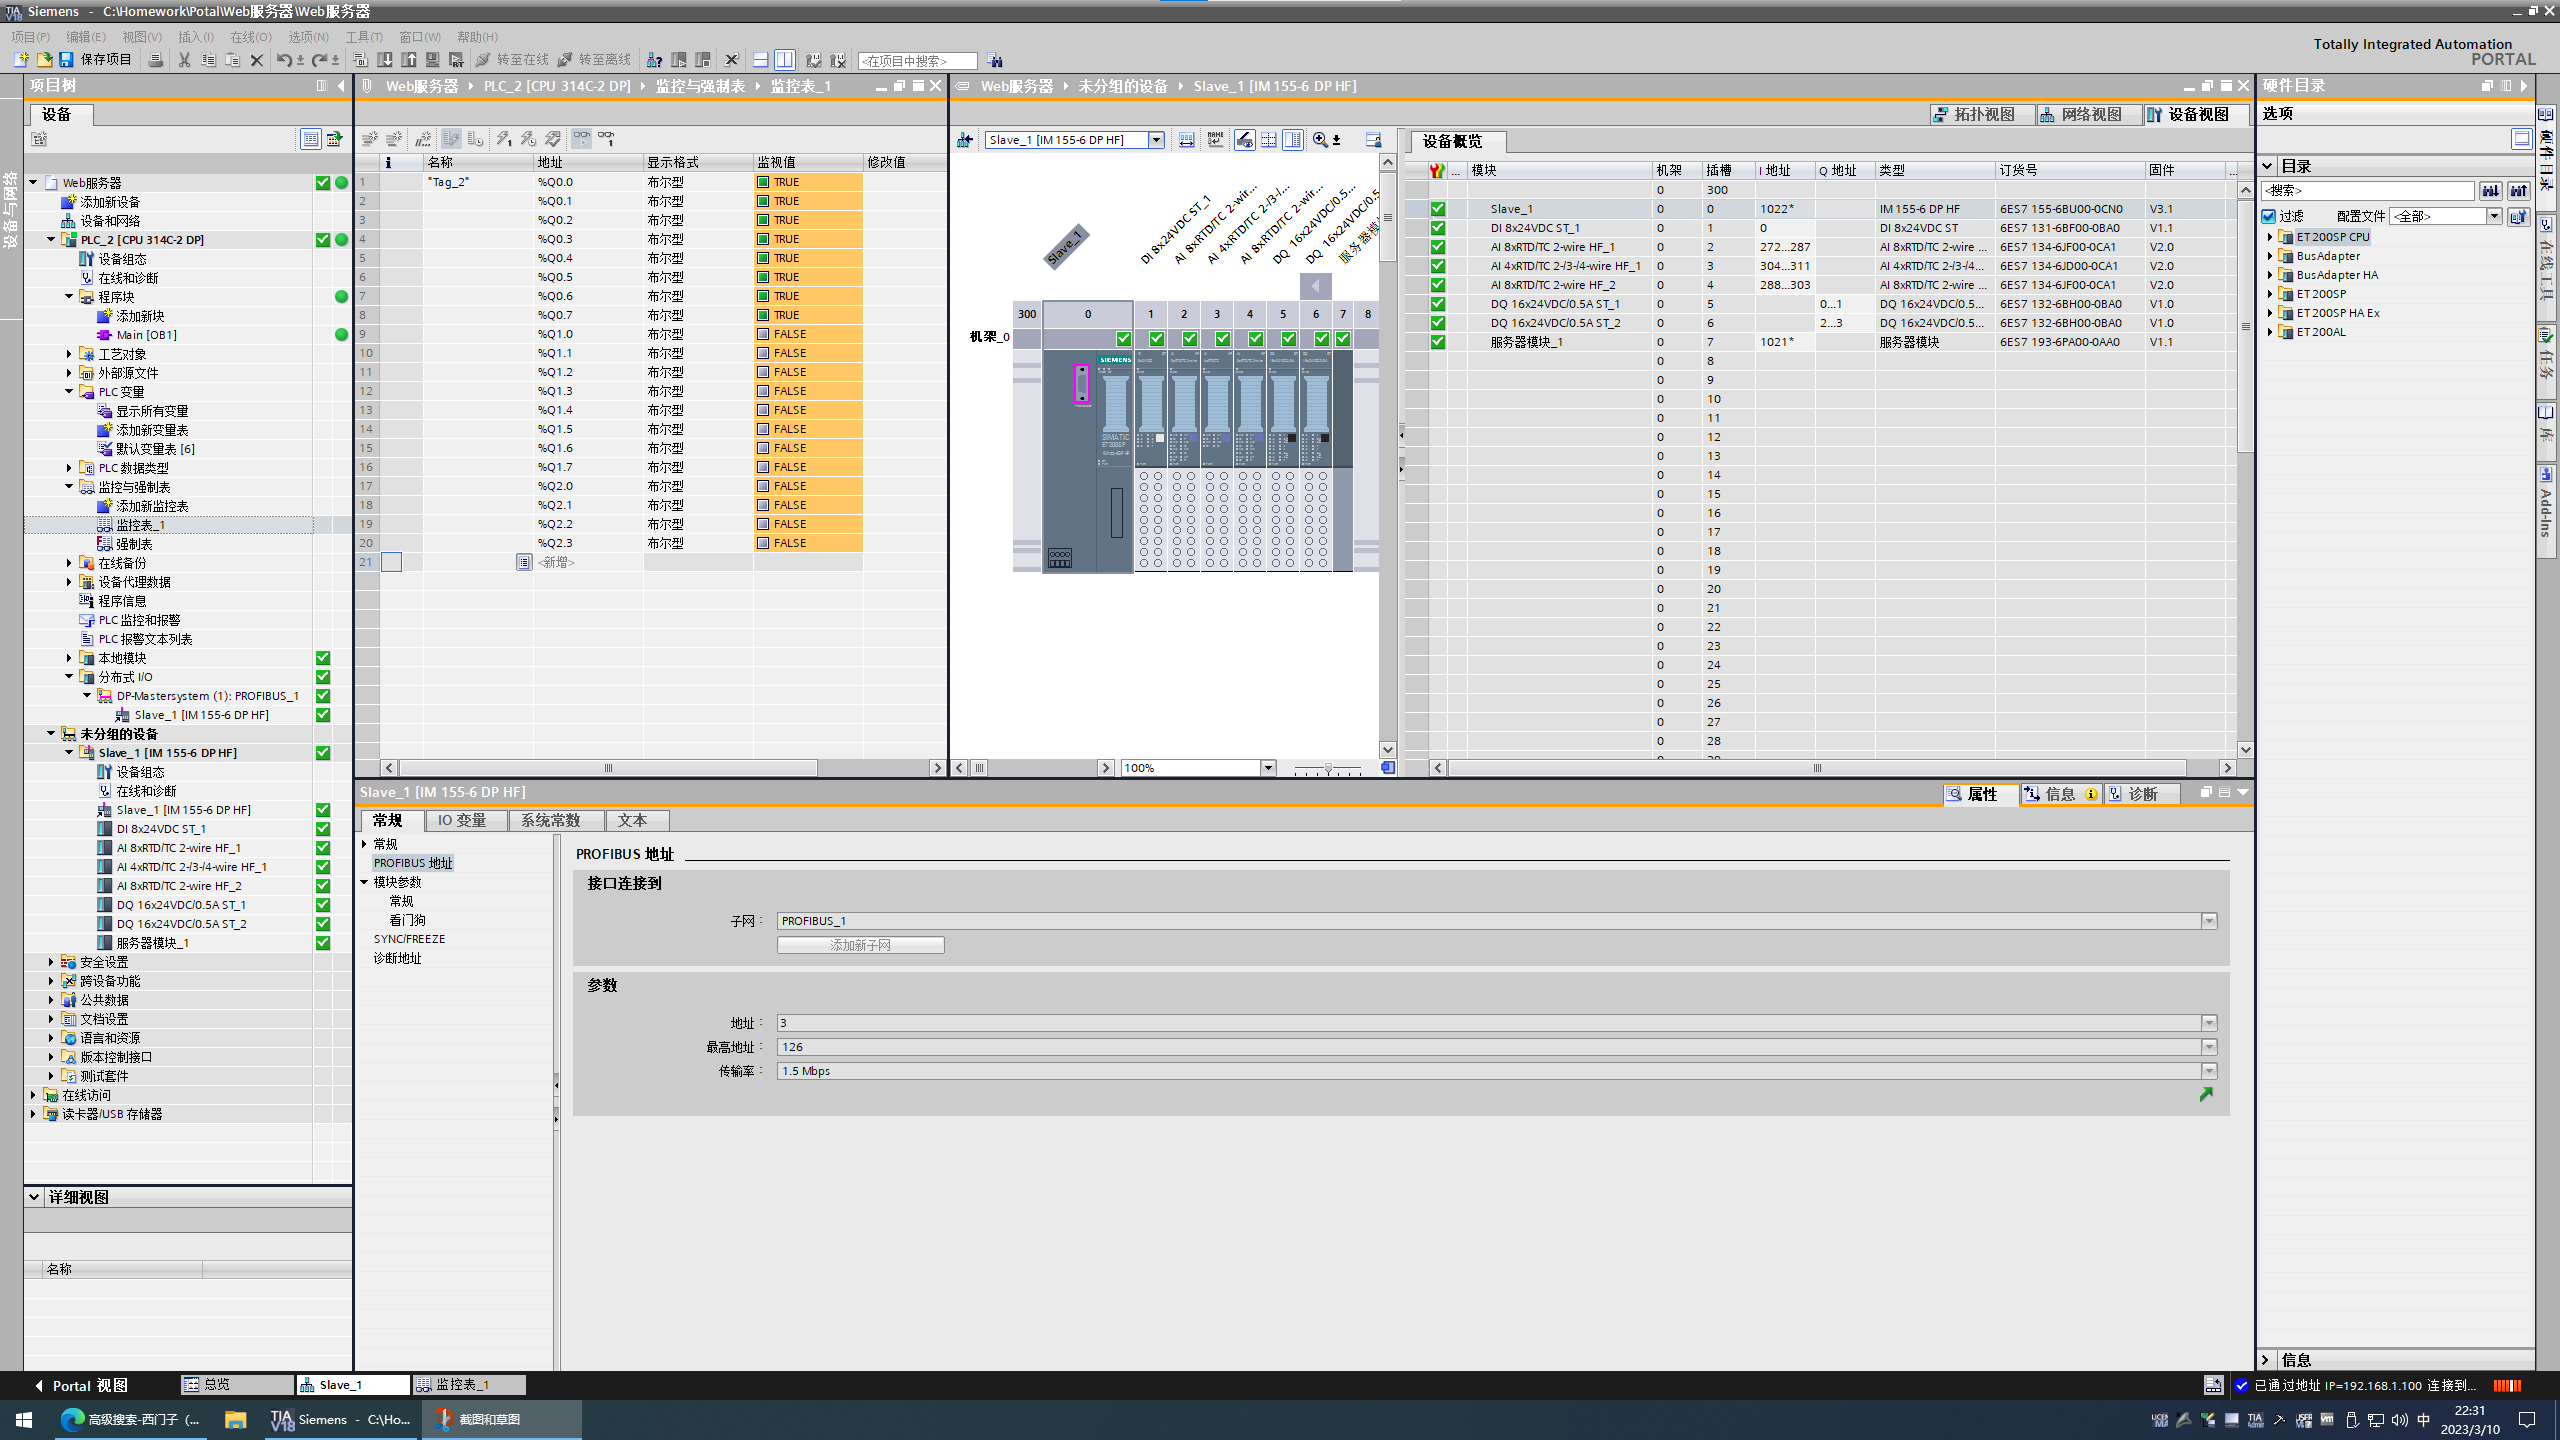Click the device view zoom slider
This screenshot has width=2560, height=1440.
1327,768
